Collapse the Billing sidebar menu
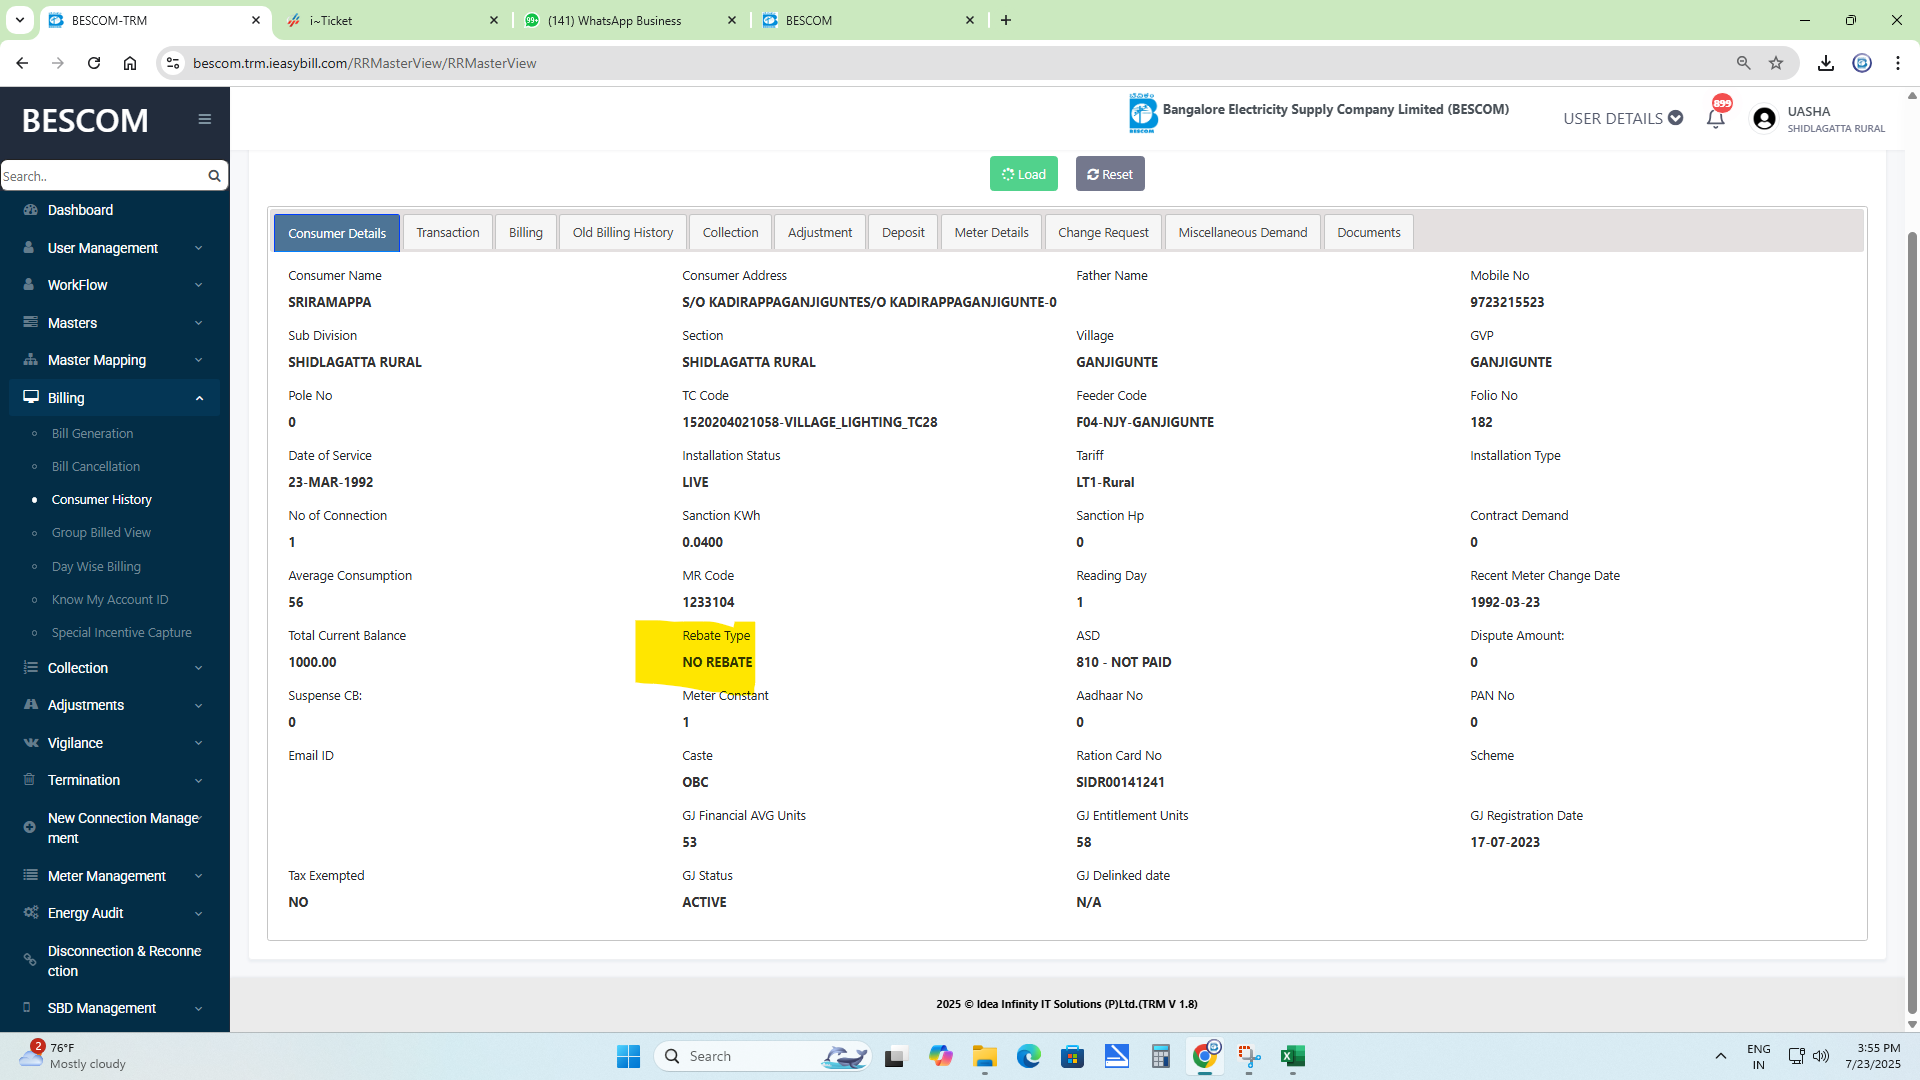This screenshot has width=1920, height=1080. pyautogui.click(x=114, y=398)
